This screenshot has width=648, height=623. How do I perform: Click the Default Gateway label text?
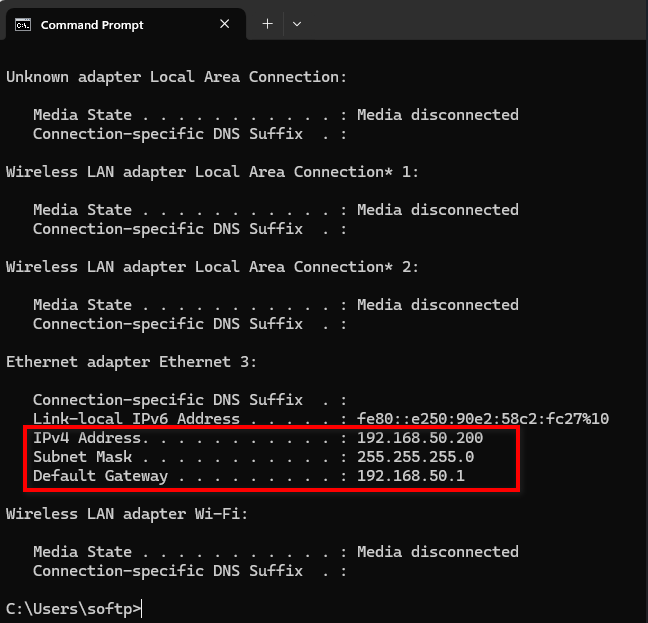tap(100, 476)
